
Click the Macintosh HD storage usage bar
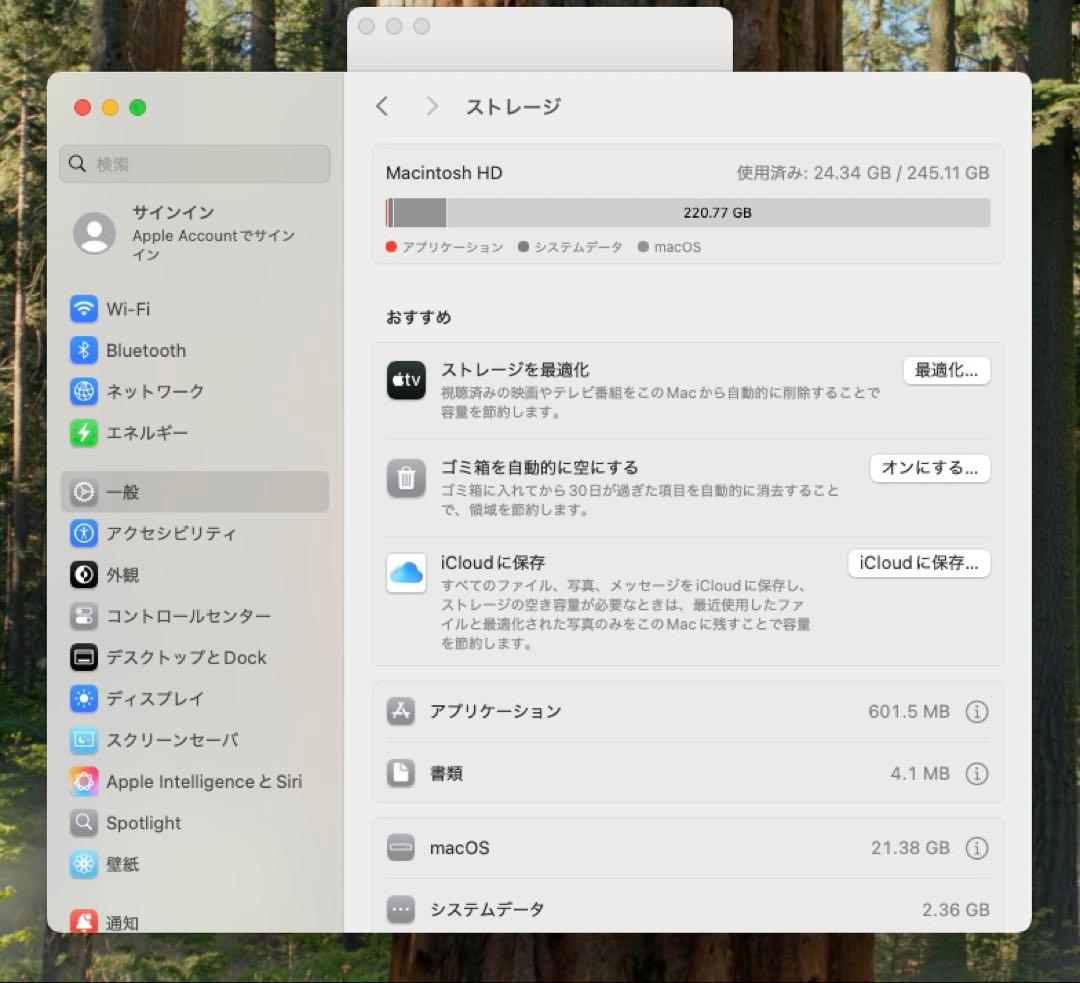point(688,213)
